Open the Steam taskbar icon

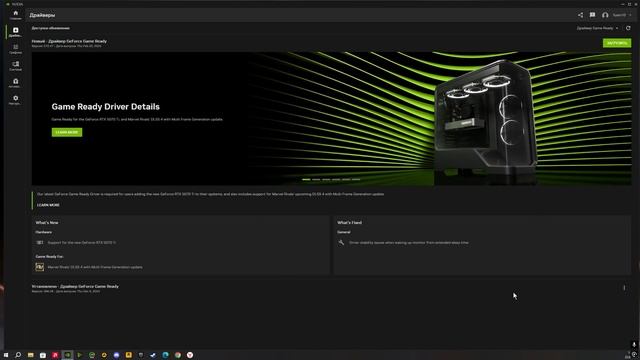(153, 355)
